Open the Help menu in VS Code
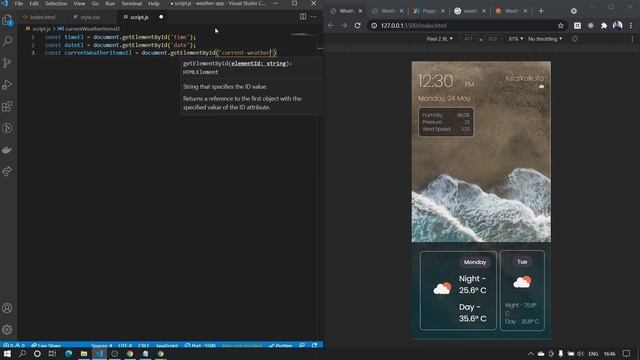The width and height of the screenshot is (640, 360). point(153,3)
